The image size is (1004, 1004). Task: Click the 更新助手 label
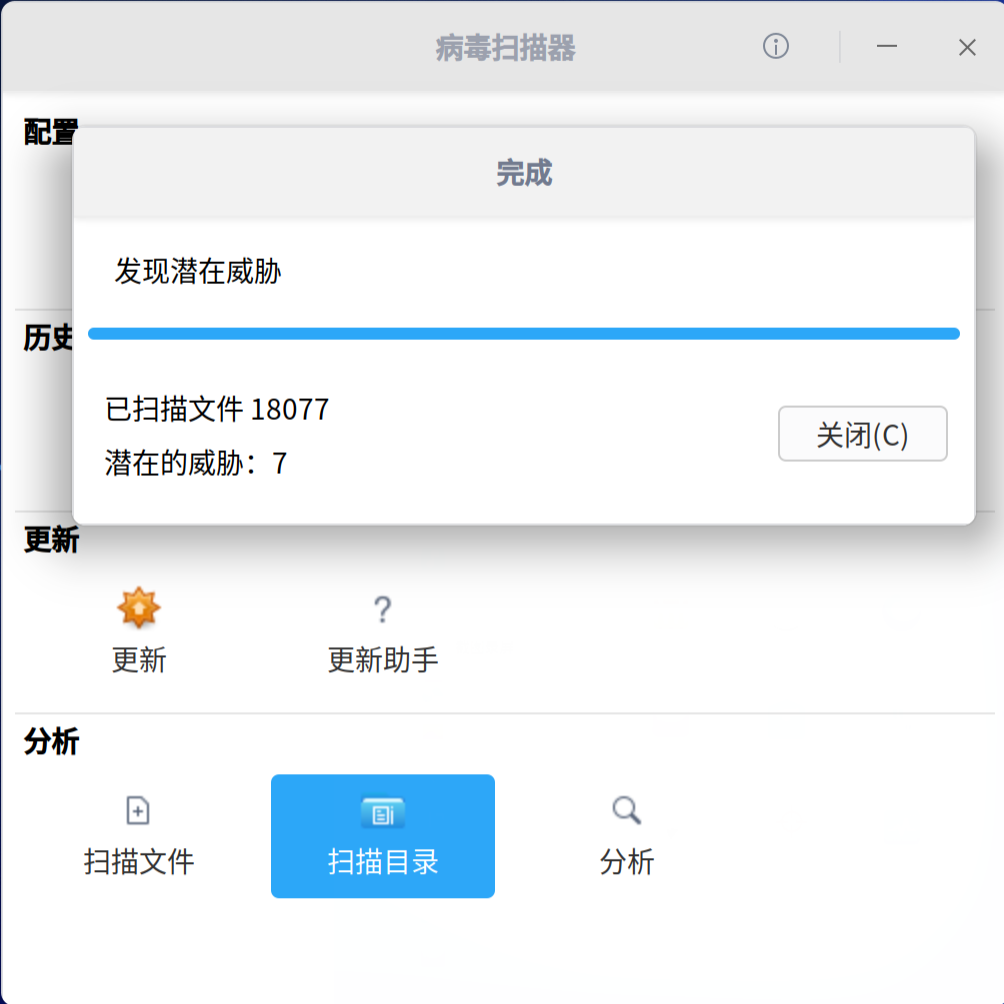pos(383,660)
